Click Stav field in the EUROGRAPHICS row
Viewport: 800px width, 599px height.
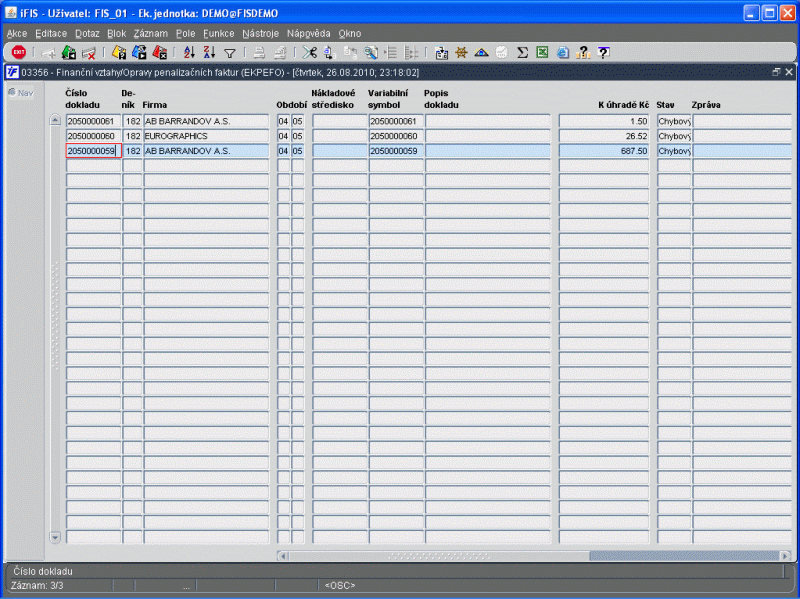(674, 136)
